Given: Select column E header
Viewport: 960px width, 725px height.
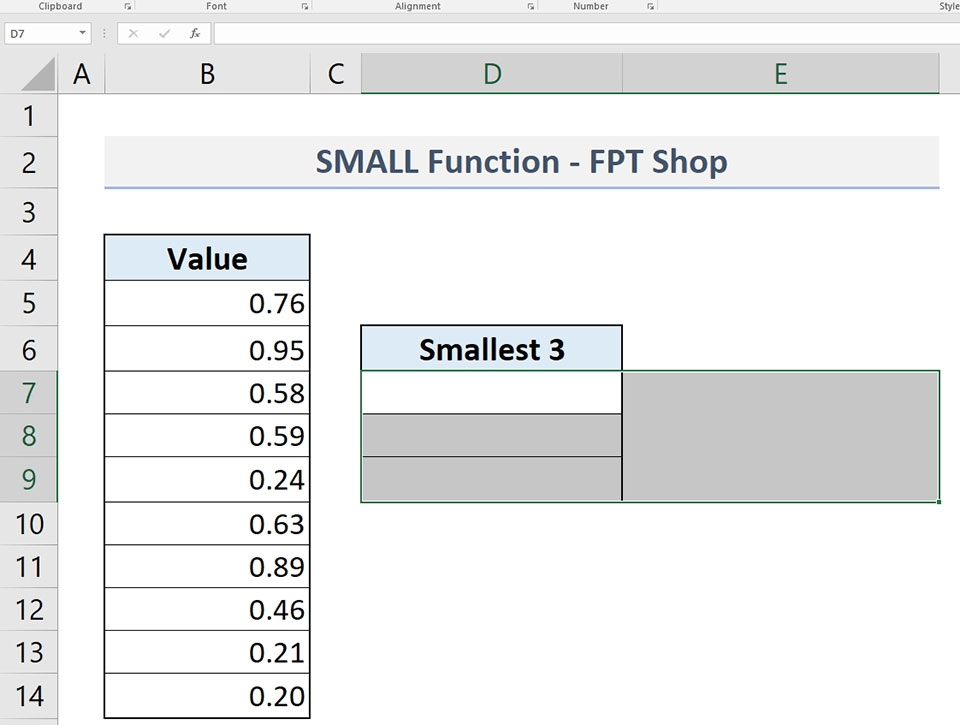Looking at the screenshot, I should pos(781,74).
